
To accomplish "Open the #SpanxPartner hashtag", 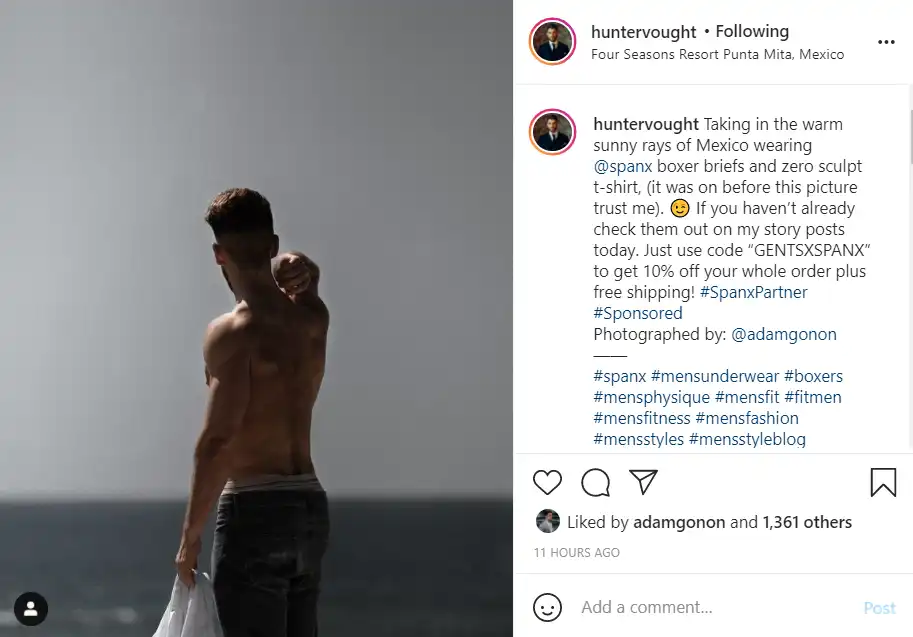I will 753,292.
